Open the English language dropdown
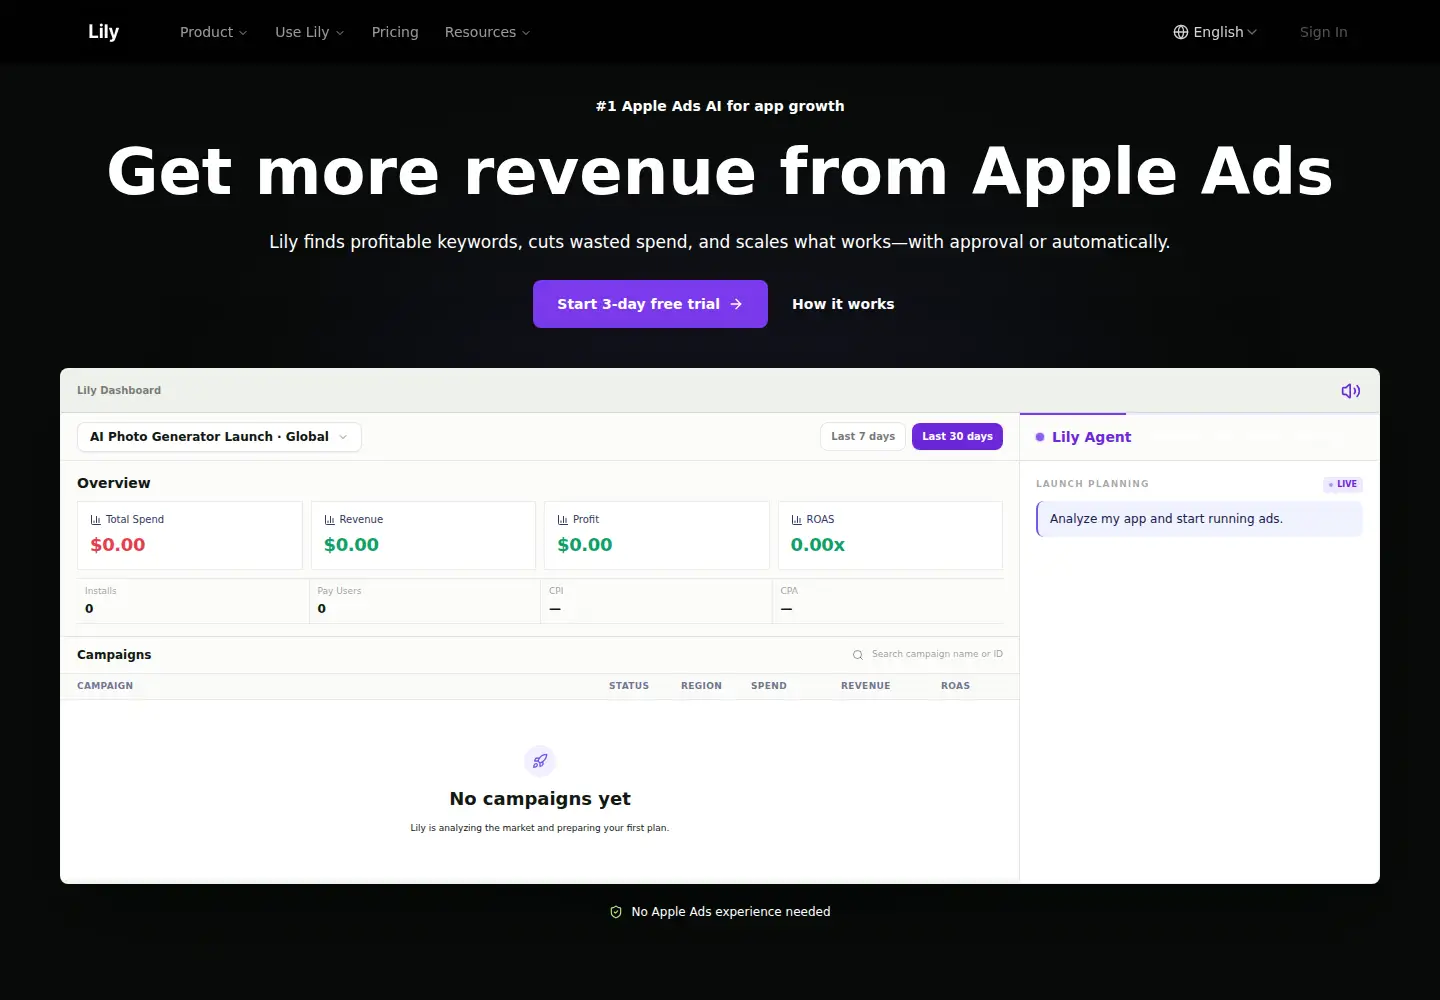 tap(1215, 32)
